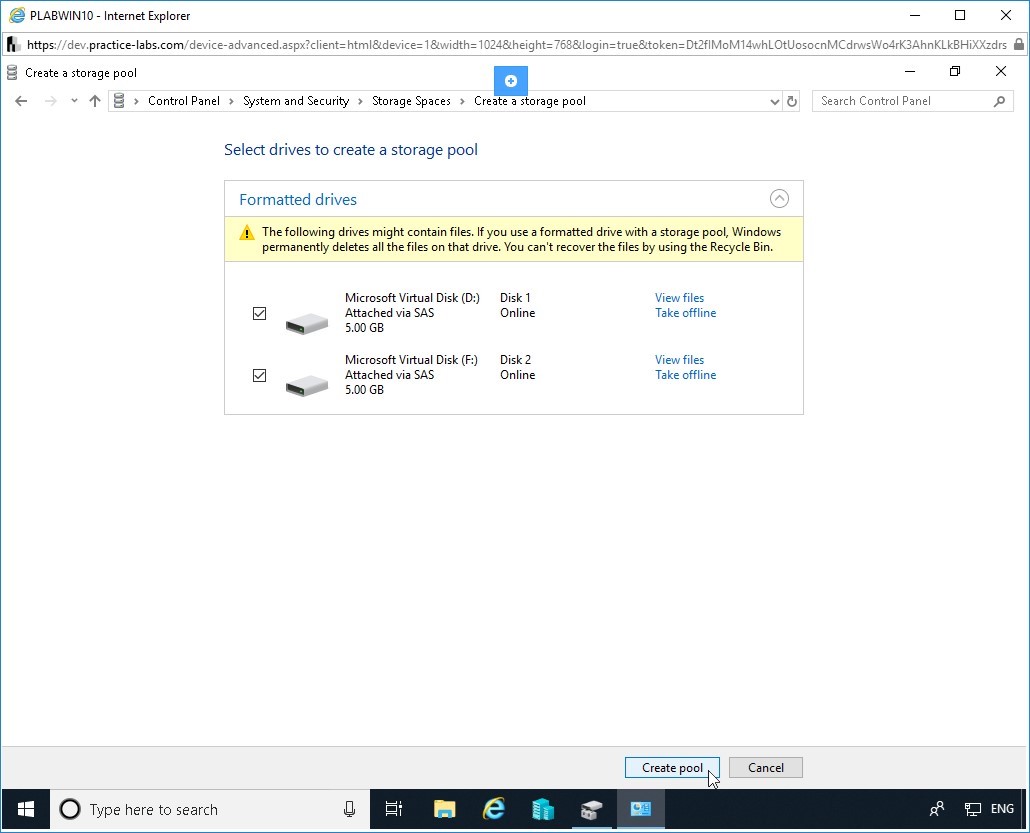Click the network tray icon

click(x=972, y=809)
